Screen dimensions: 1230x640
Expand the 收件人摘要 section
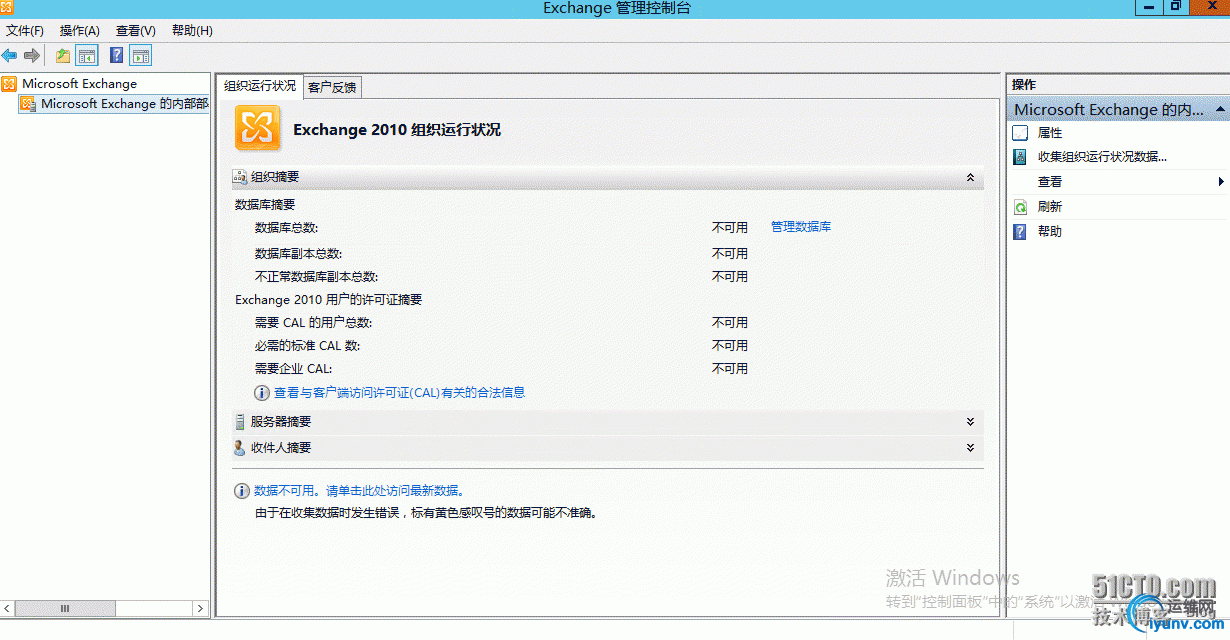click(969, 447)
